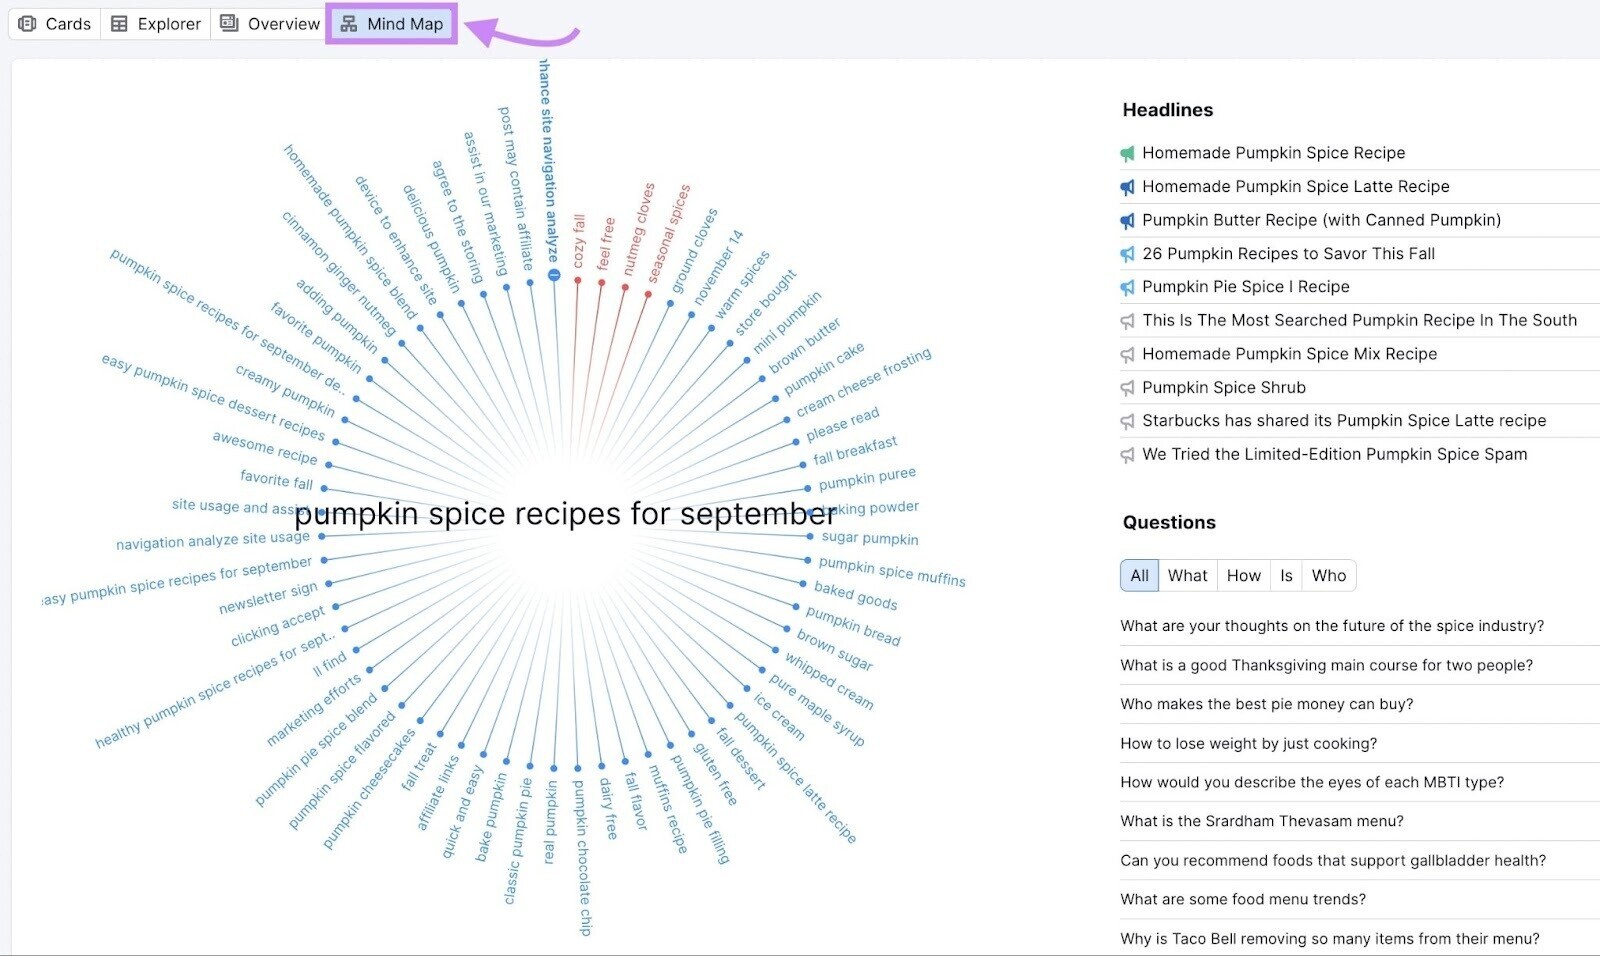Switch to the Mind Map tab

(x=392, y=24)
